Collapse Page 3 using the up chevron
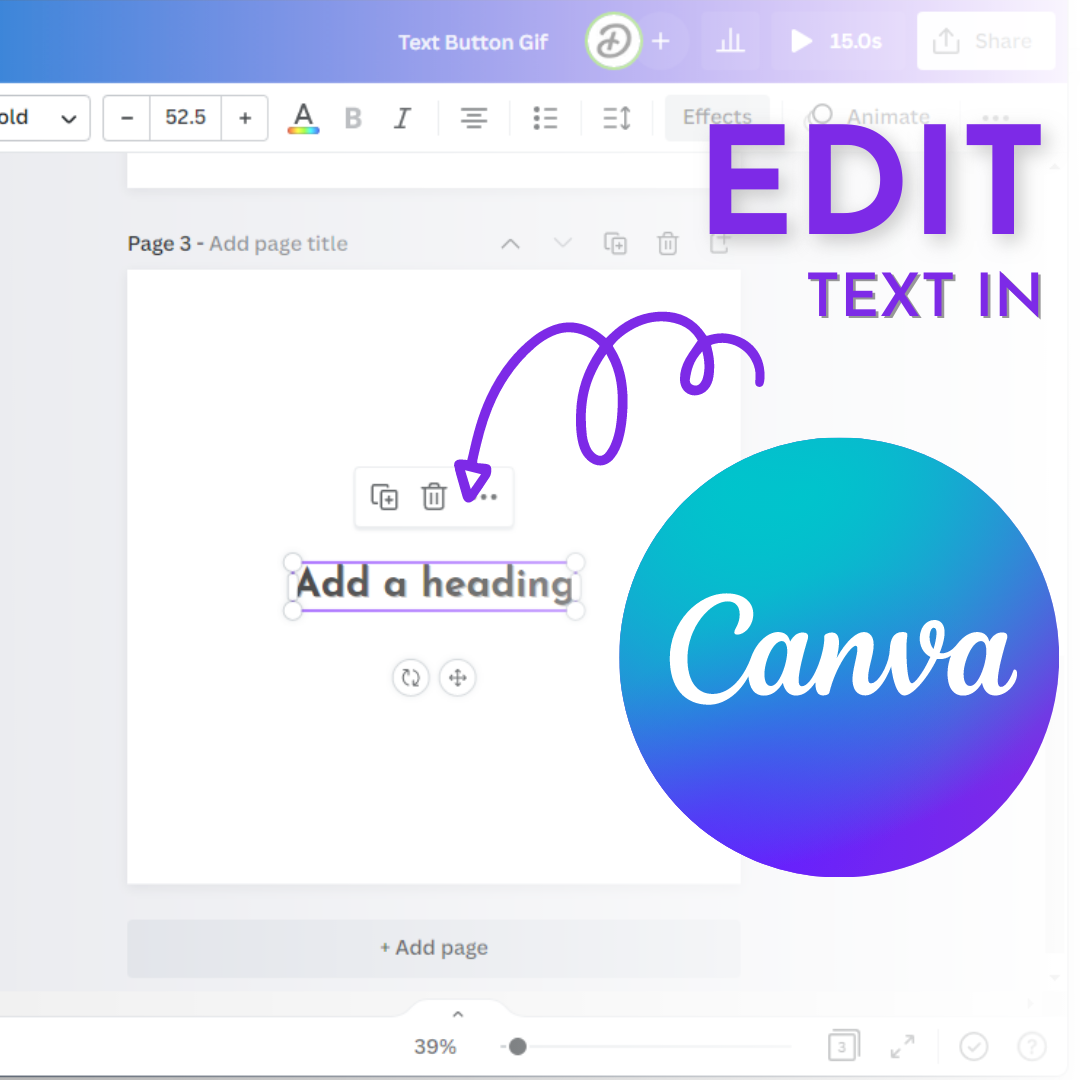 click(510, 243)
